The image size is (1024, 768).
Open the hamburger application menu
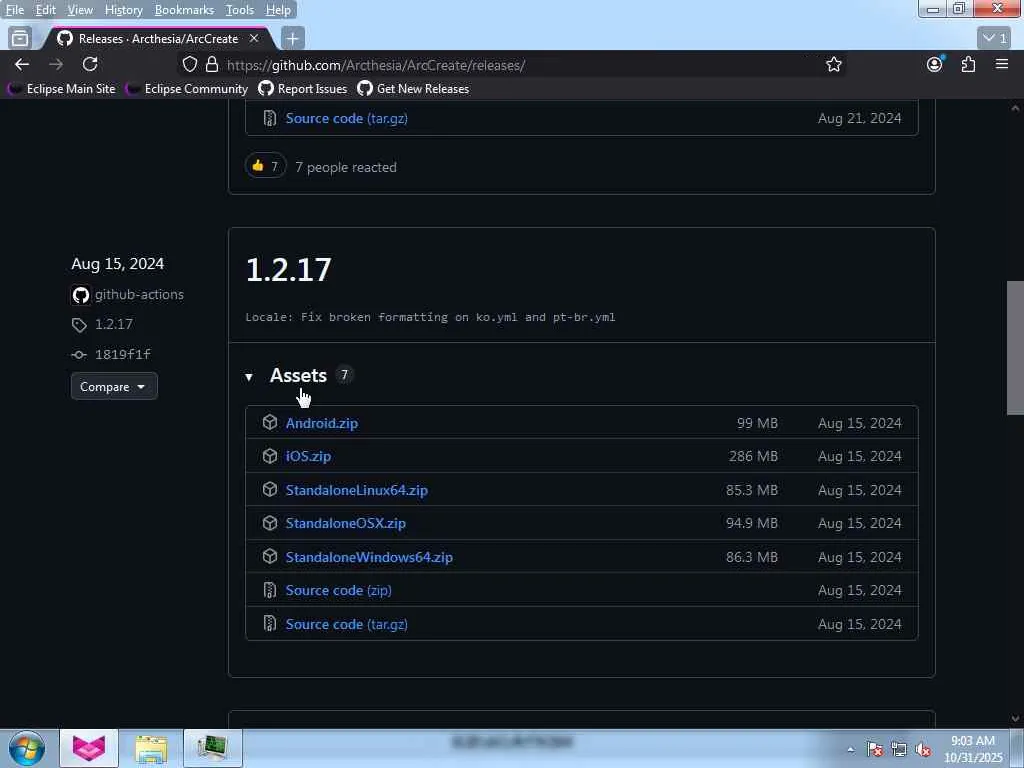click(1002, 64)
